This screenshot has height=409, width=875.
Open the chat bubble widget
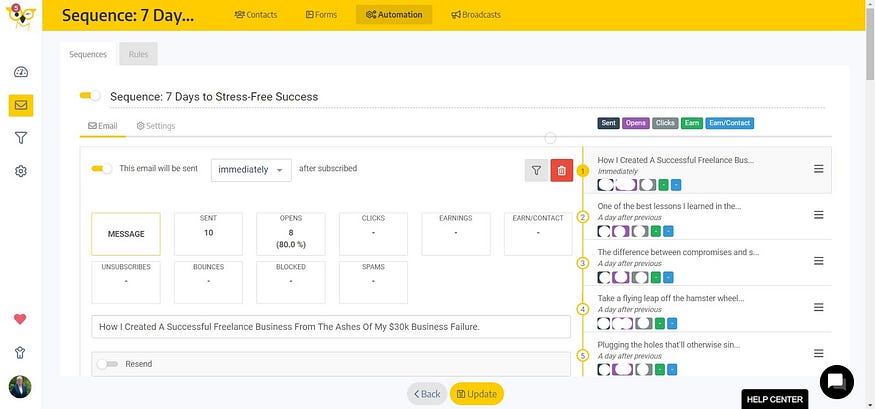pyautogui.click(x=836, y=382)
